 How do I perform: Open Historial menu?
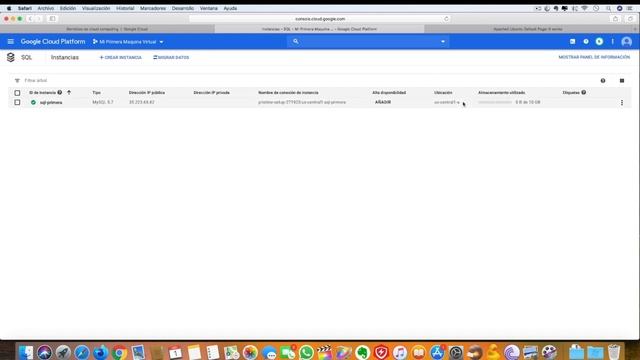125,8
